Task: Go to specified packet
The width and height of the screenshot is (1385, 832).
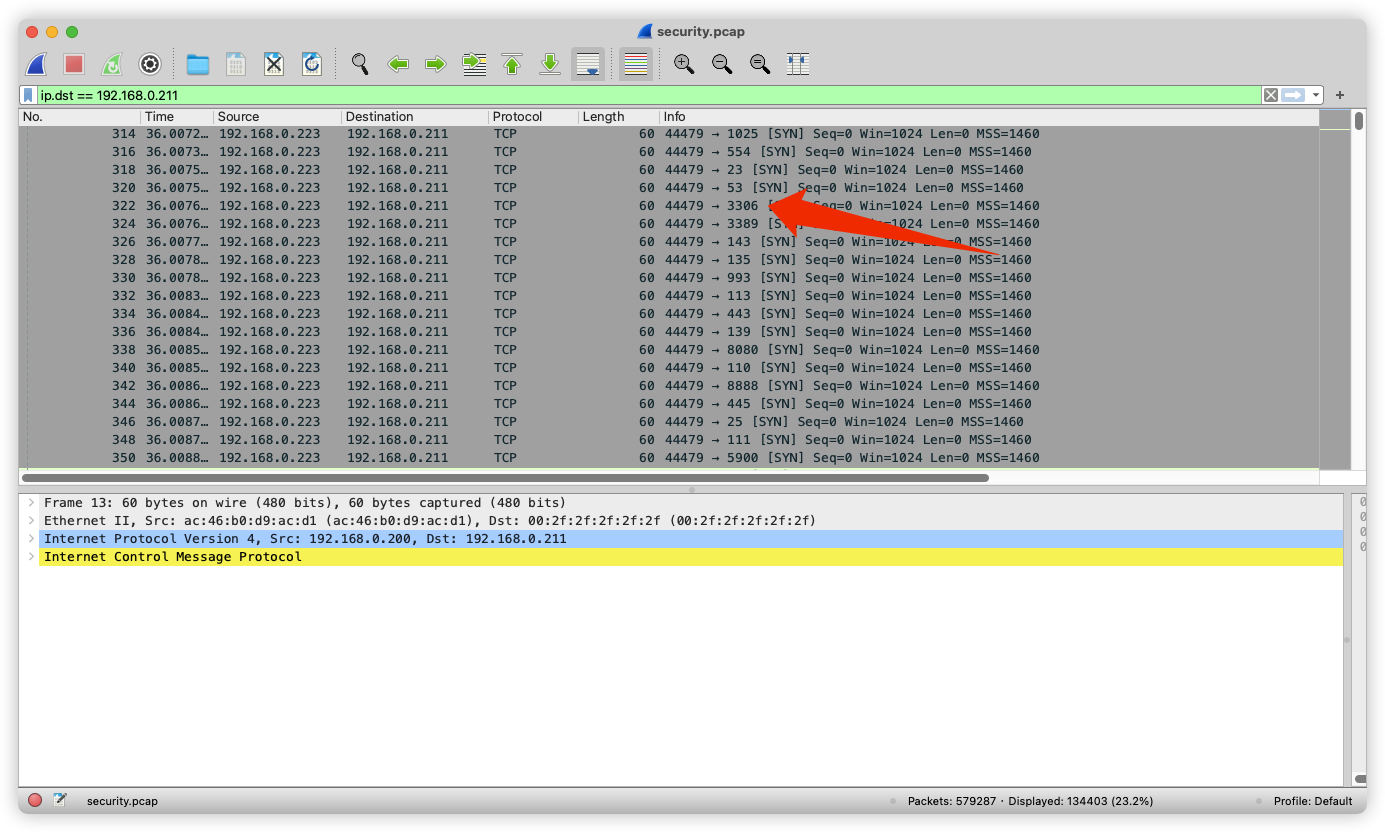Action: pyautogui.click(x=474, y=64)
